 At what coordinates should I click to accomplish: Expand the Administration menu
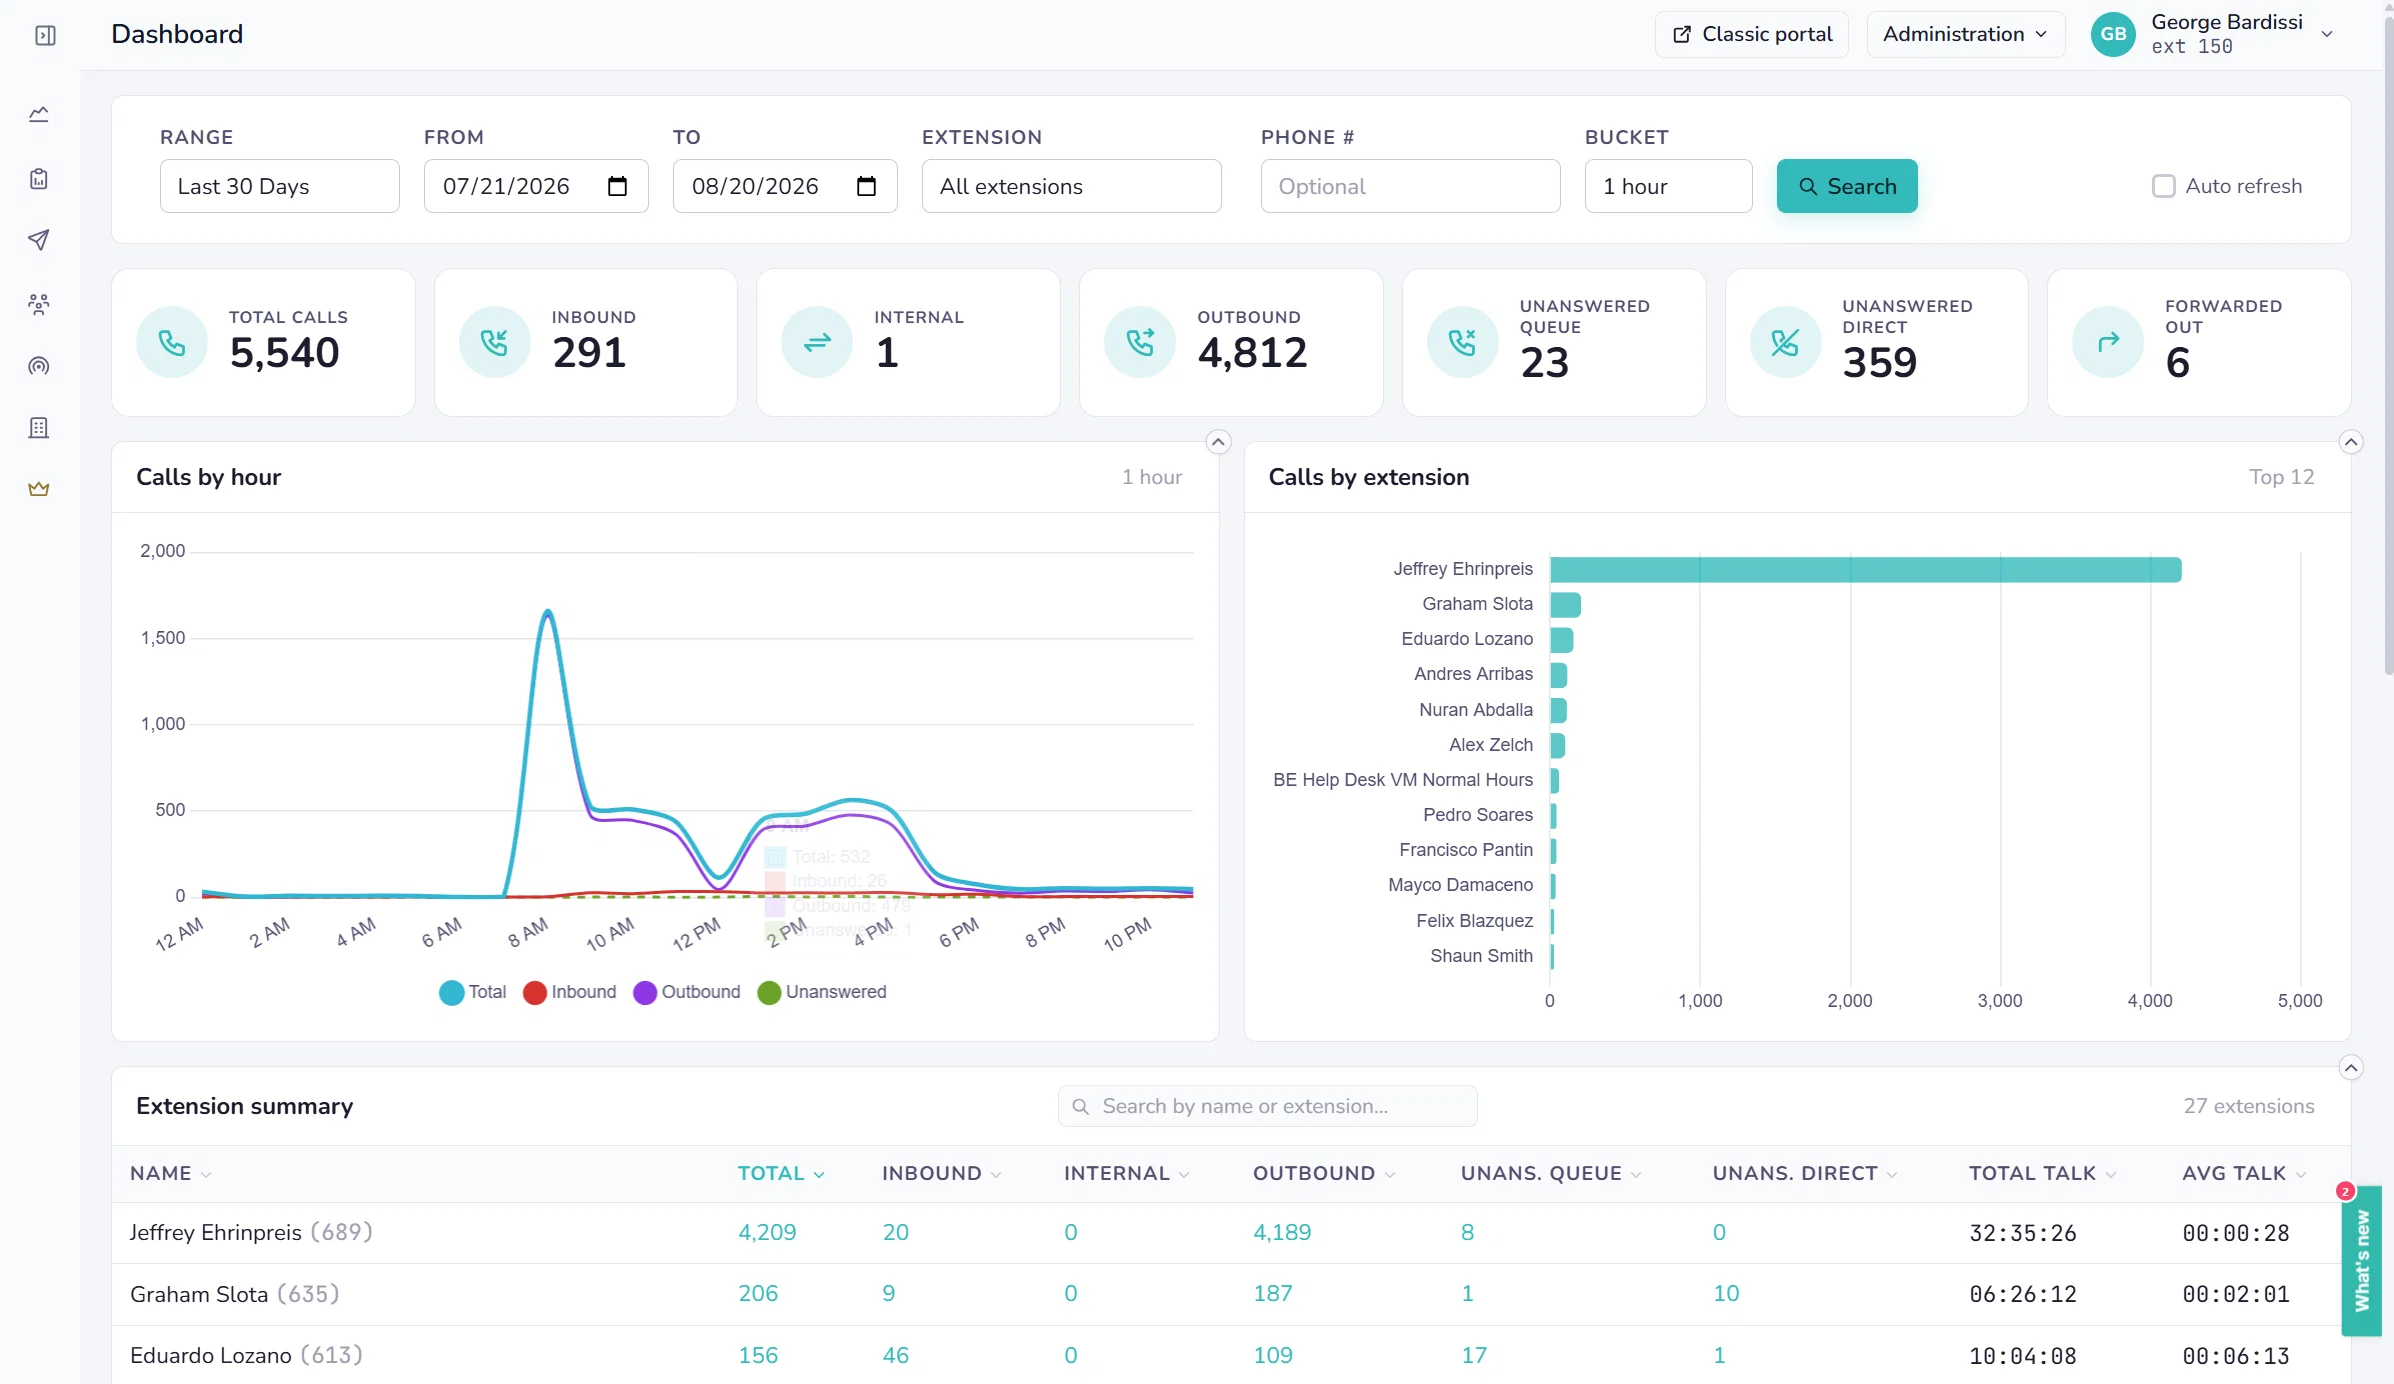[x=1965, y=34]
